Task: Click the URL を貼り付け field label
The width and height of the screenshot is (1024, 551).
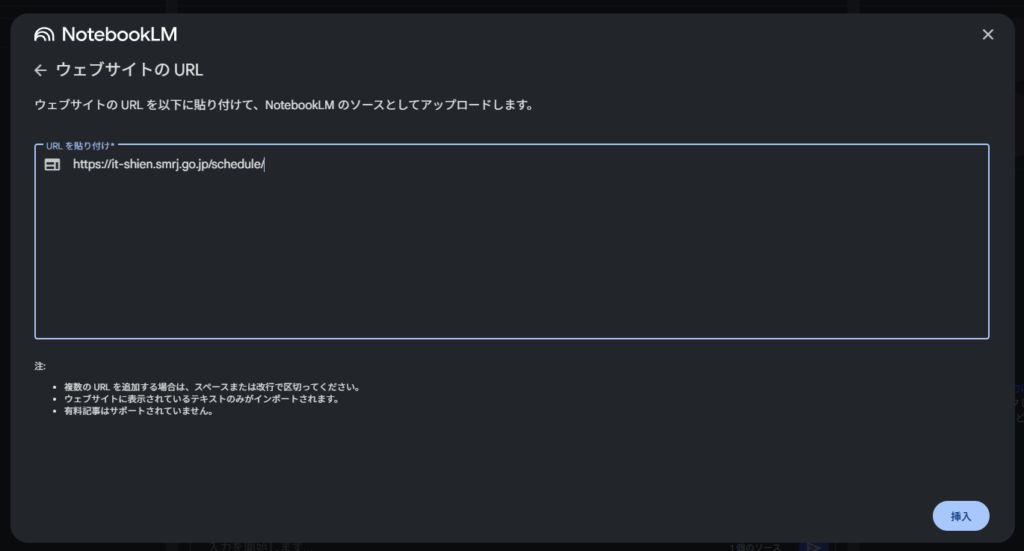Action: pyautogui.click(x=80, y=146)
